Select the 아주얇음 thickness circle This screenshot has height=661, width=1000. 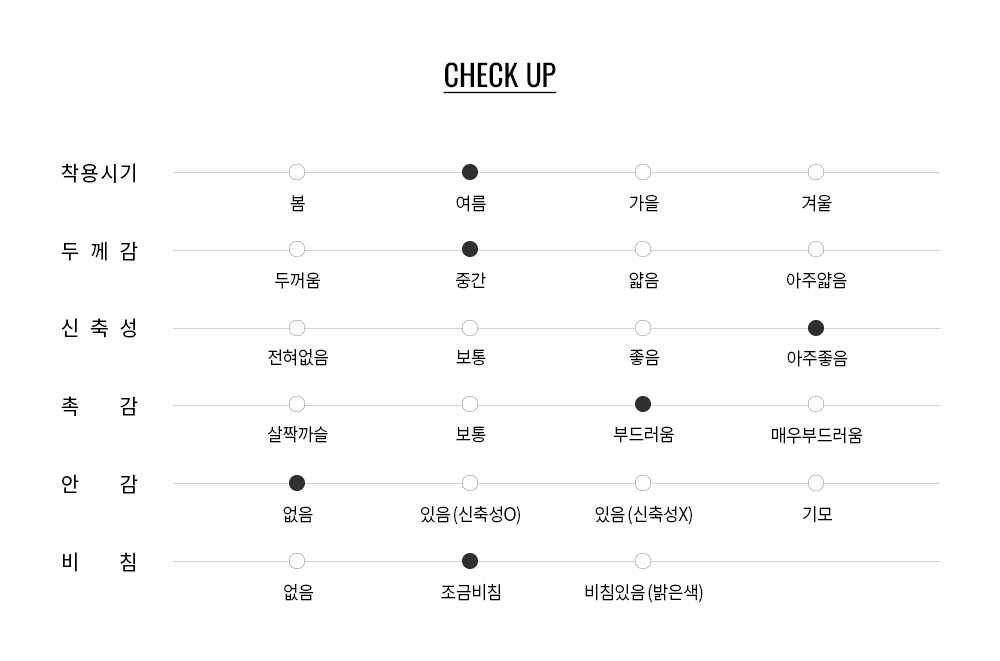pos(816,249)
